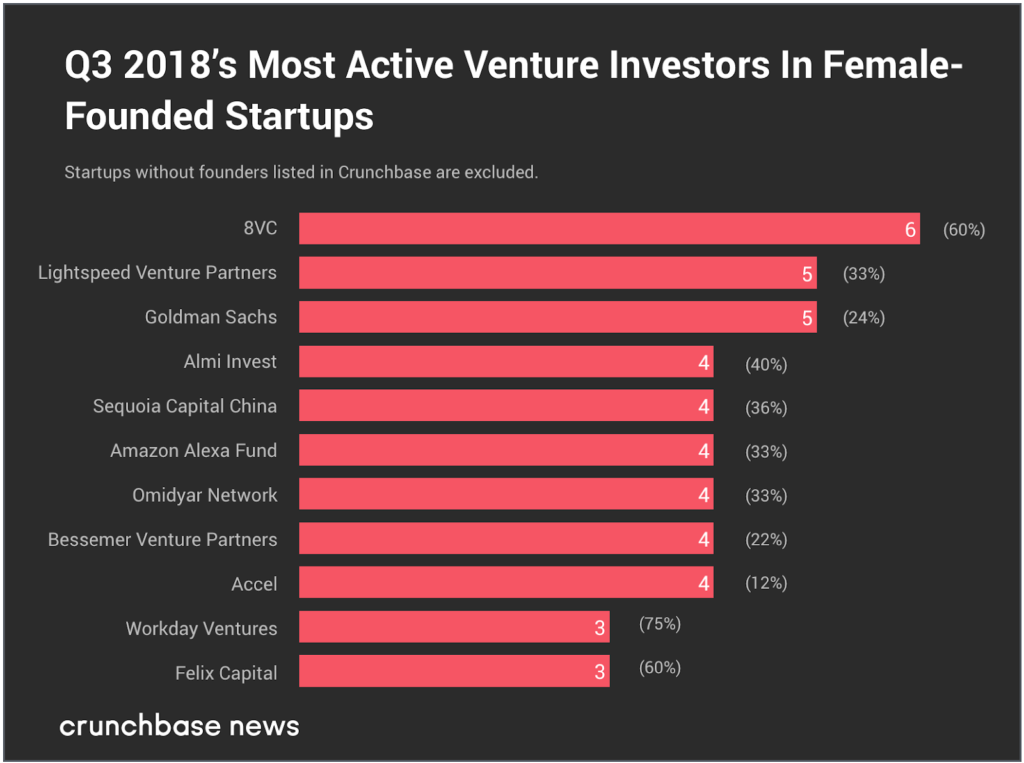Click the Felix Capital investor label
The image size is (1024, 763).
click(226, 673)
